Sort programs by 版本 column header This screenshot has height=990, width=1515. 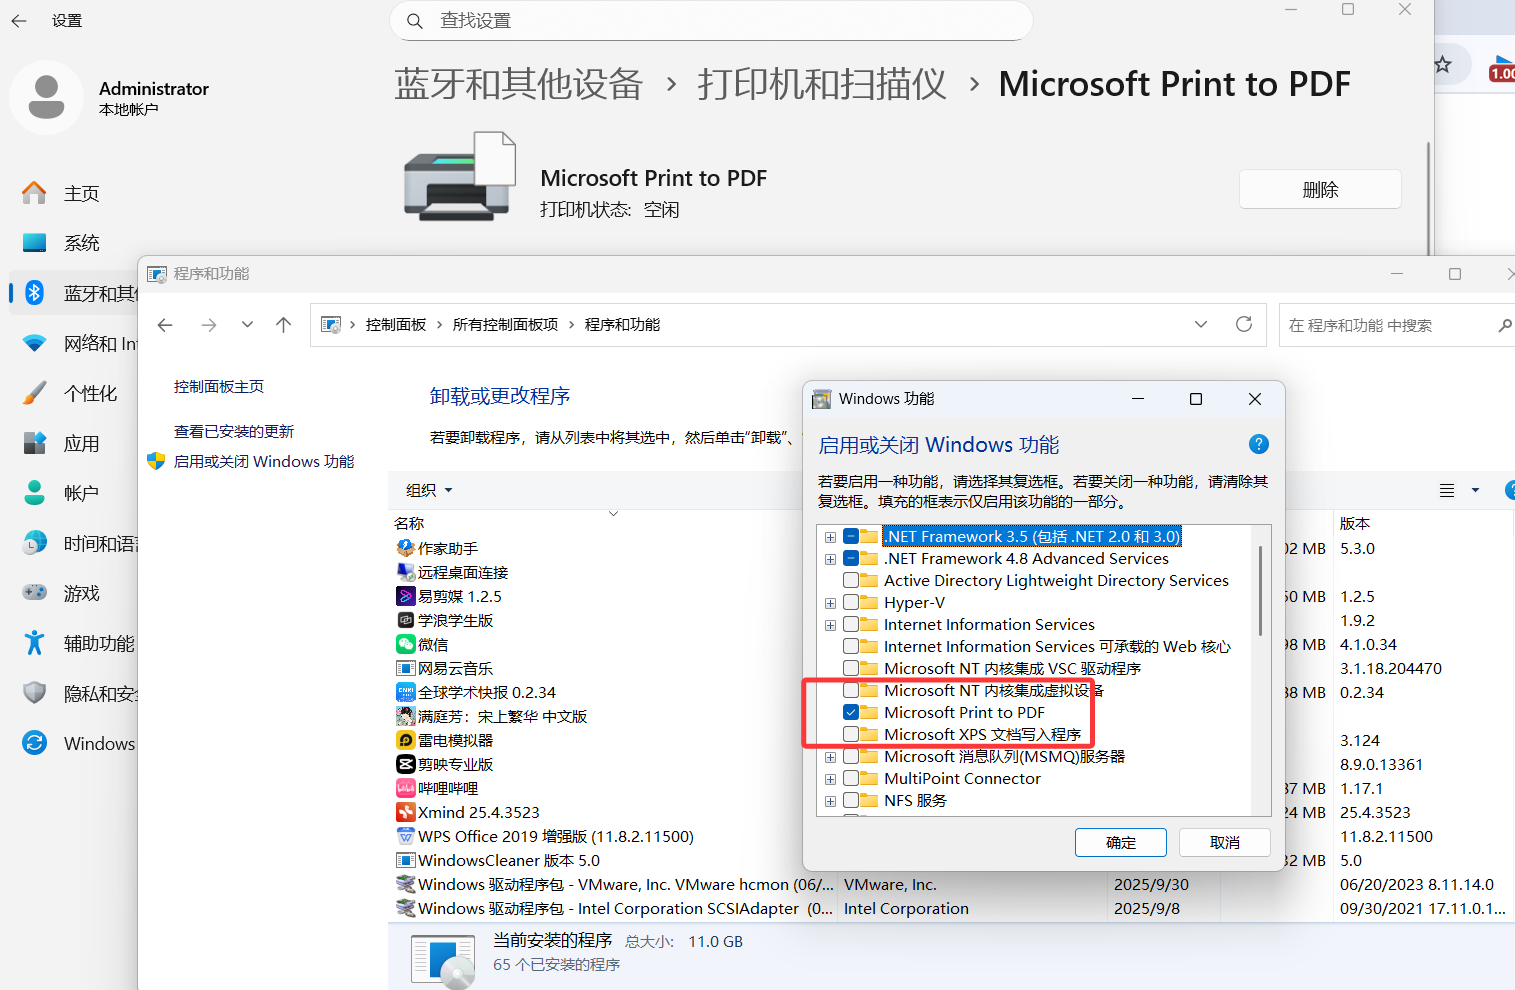pyautogui.click(x=1355, y=523)
